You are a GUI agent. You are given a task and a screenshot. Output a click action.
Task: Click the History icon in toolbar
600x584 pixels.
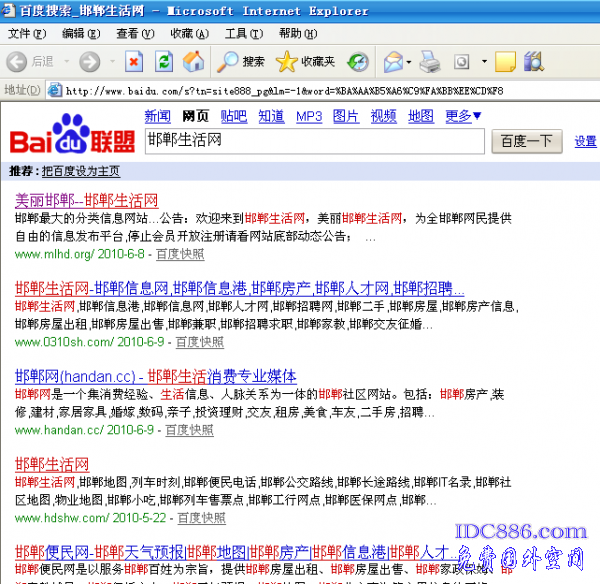click(x=358, y=62)
